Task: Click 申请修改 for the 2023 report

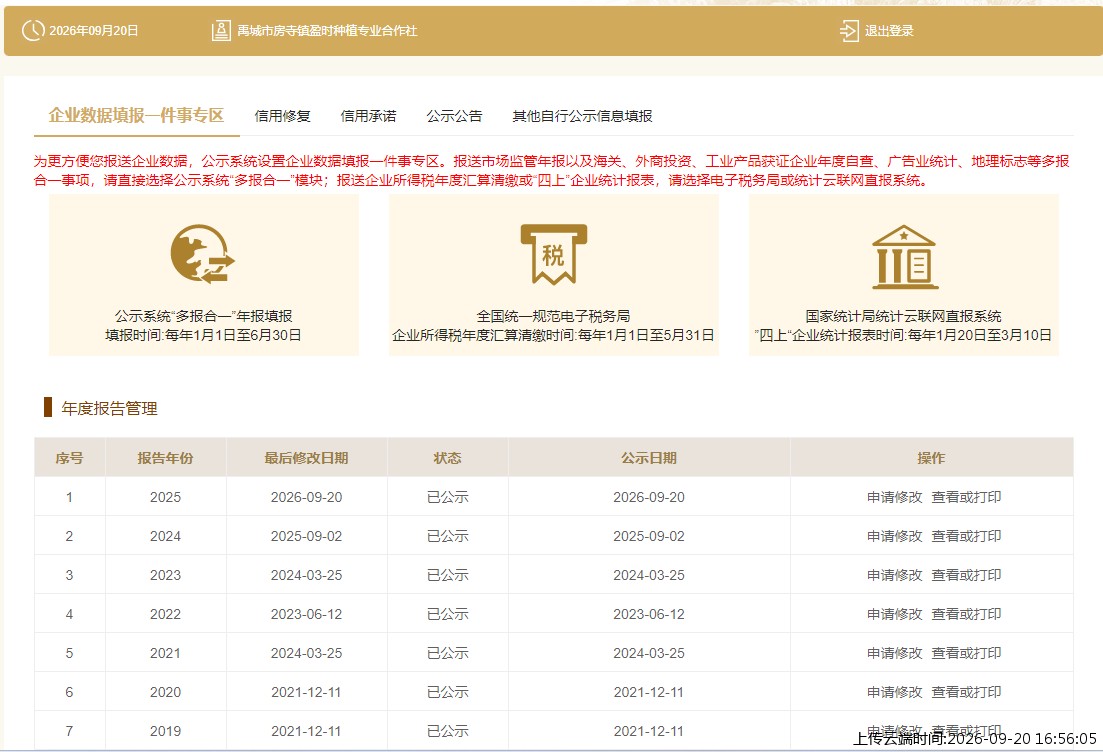Action: pyautogui.click(x=894, y=575)
